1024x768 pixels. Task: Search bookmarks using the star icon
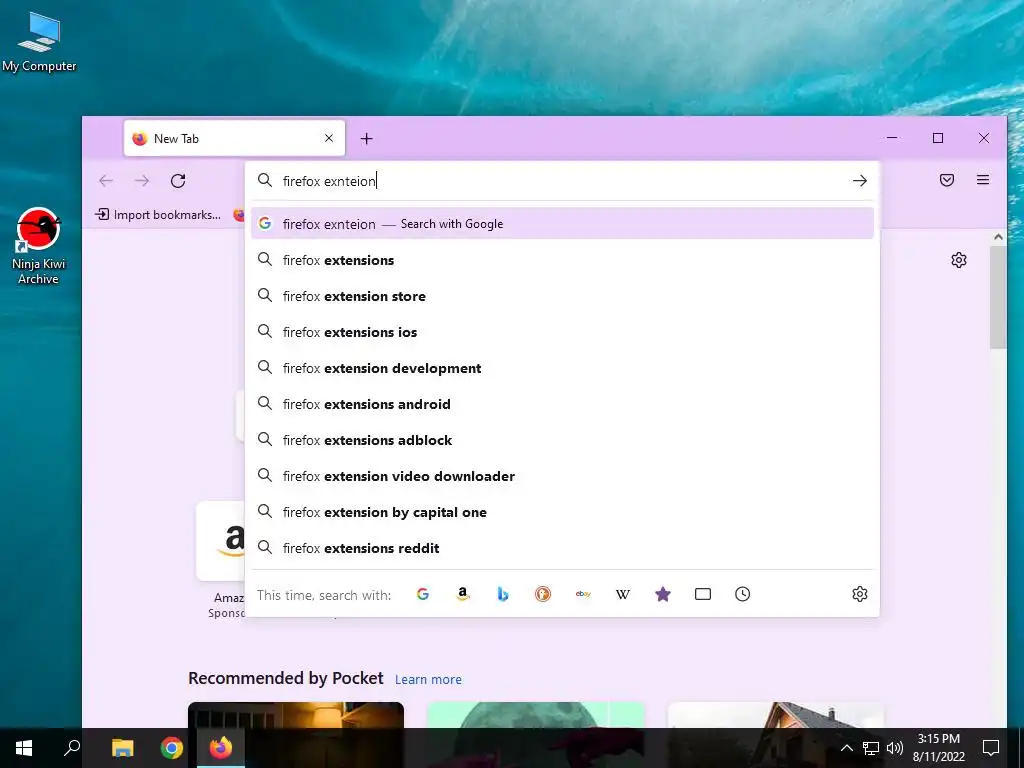point(663,594)
